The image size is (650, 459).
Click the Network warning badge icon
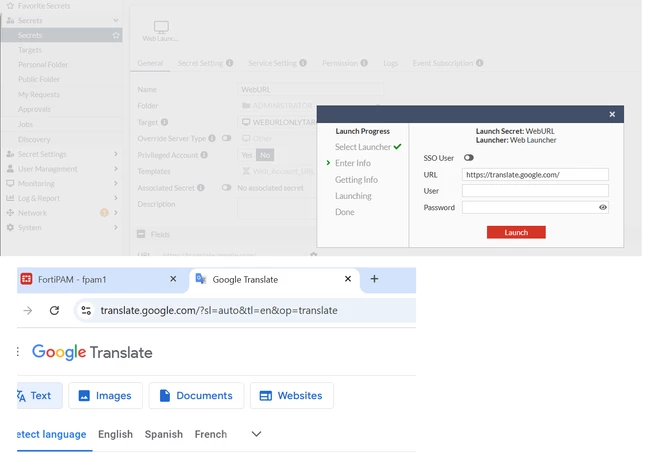(104, 213)
